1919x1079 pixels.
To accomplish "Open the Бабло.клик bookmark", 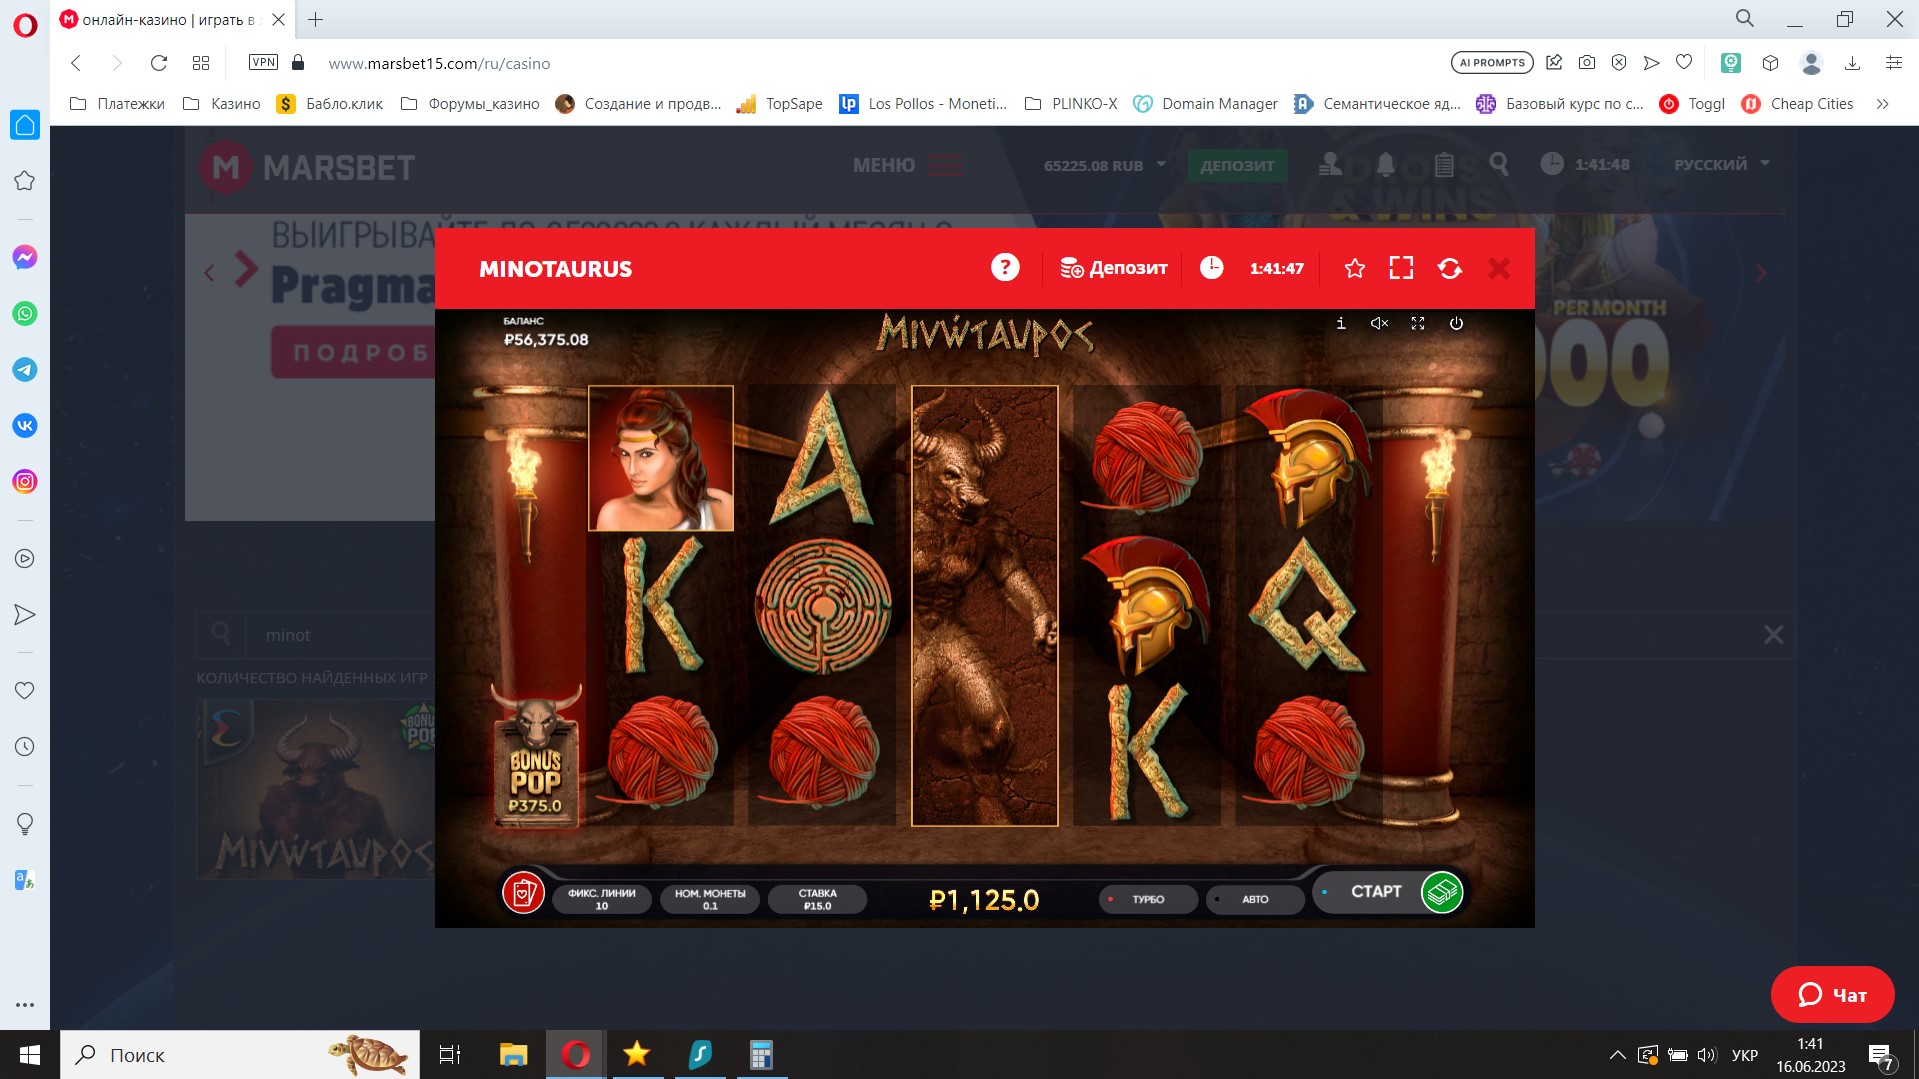I will (x=330, y=104).
